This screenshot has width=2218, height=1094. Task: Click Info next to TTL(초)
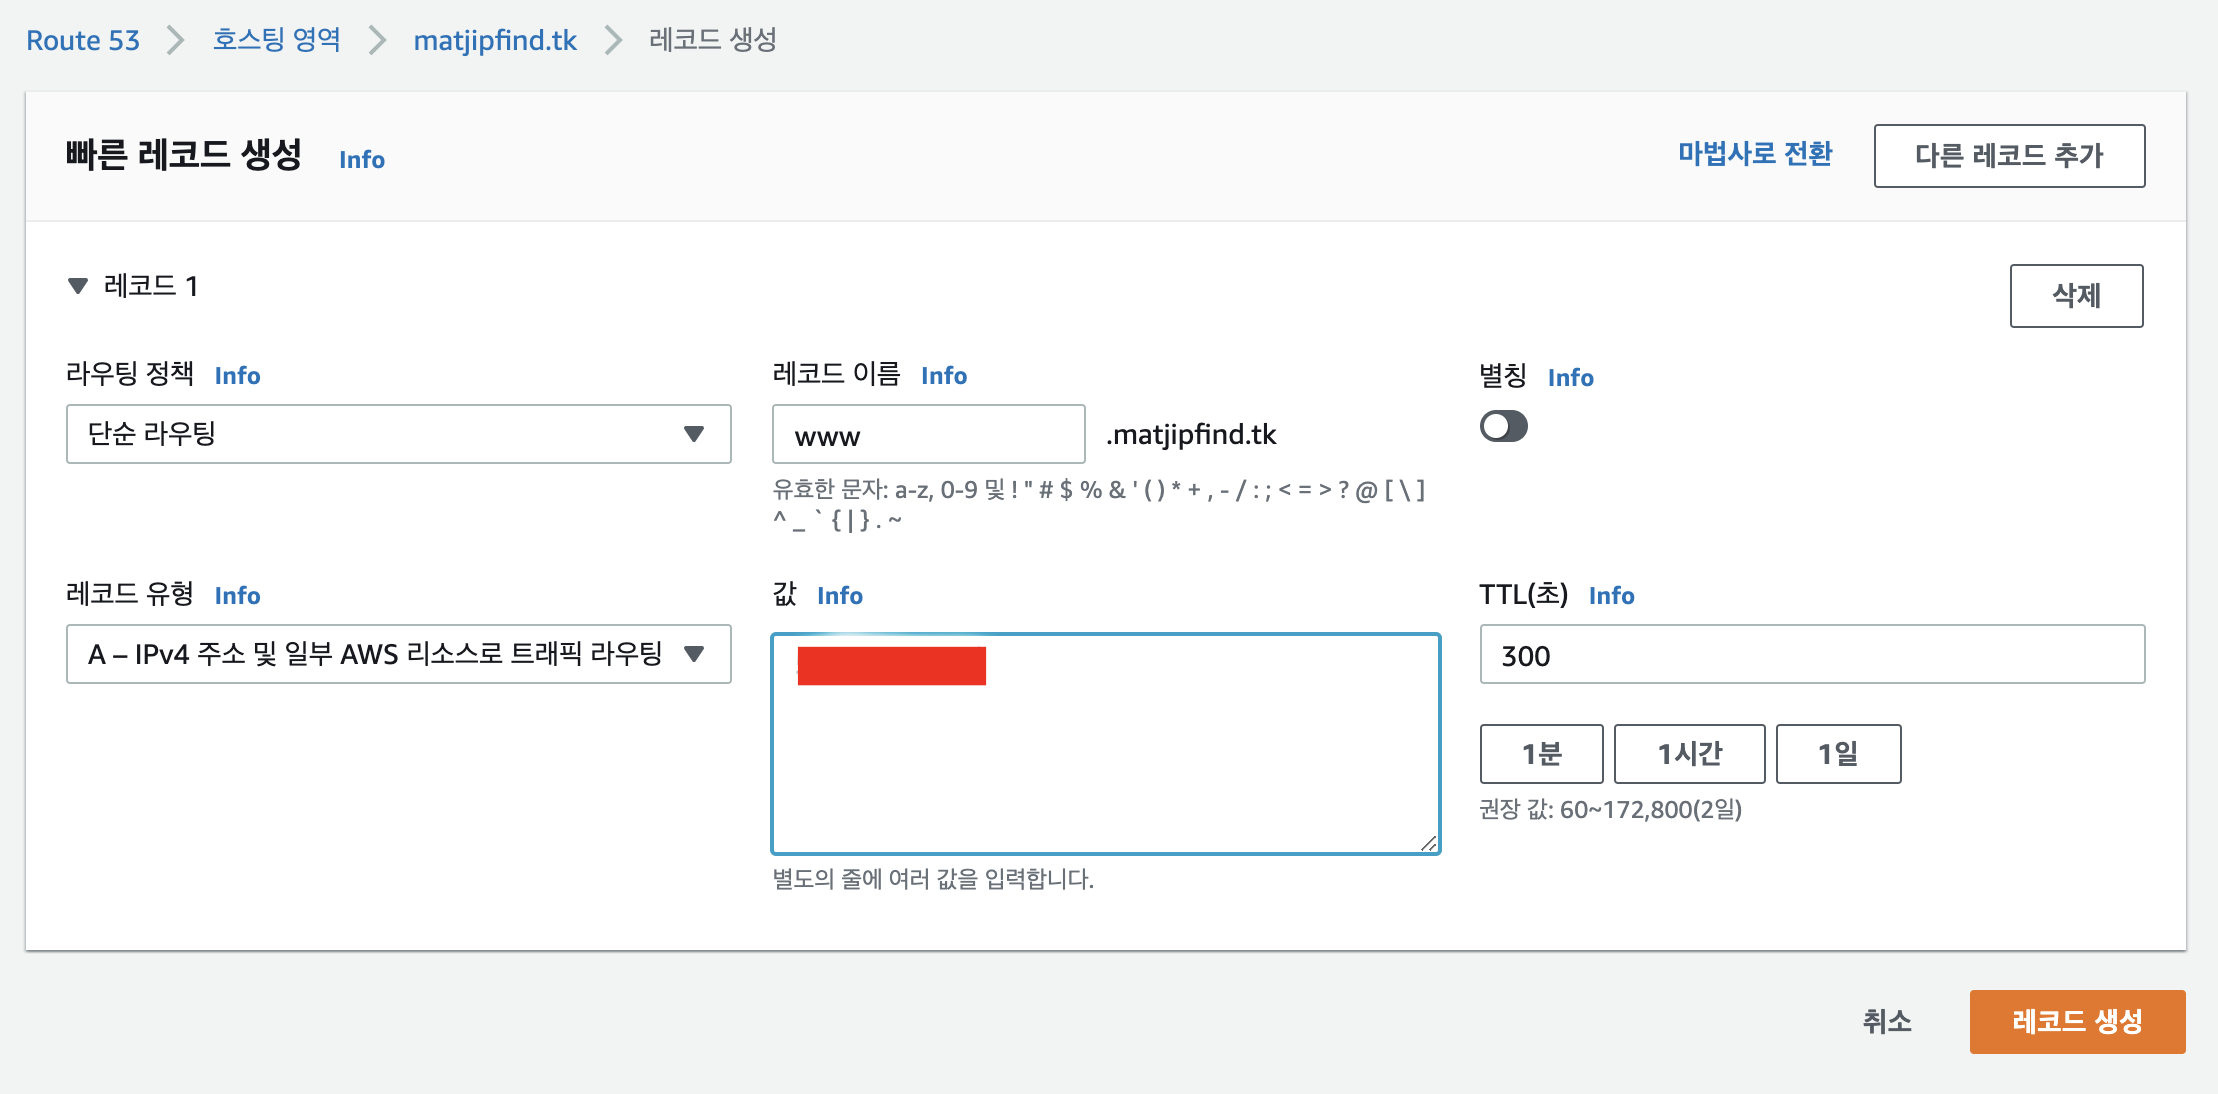point(1611,595)
